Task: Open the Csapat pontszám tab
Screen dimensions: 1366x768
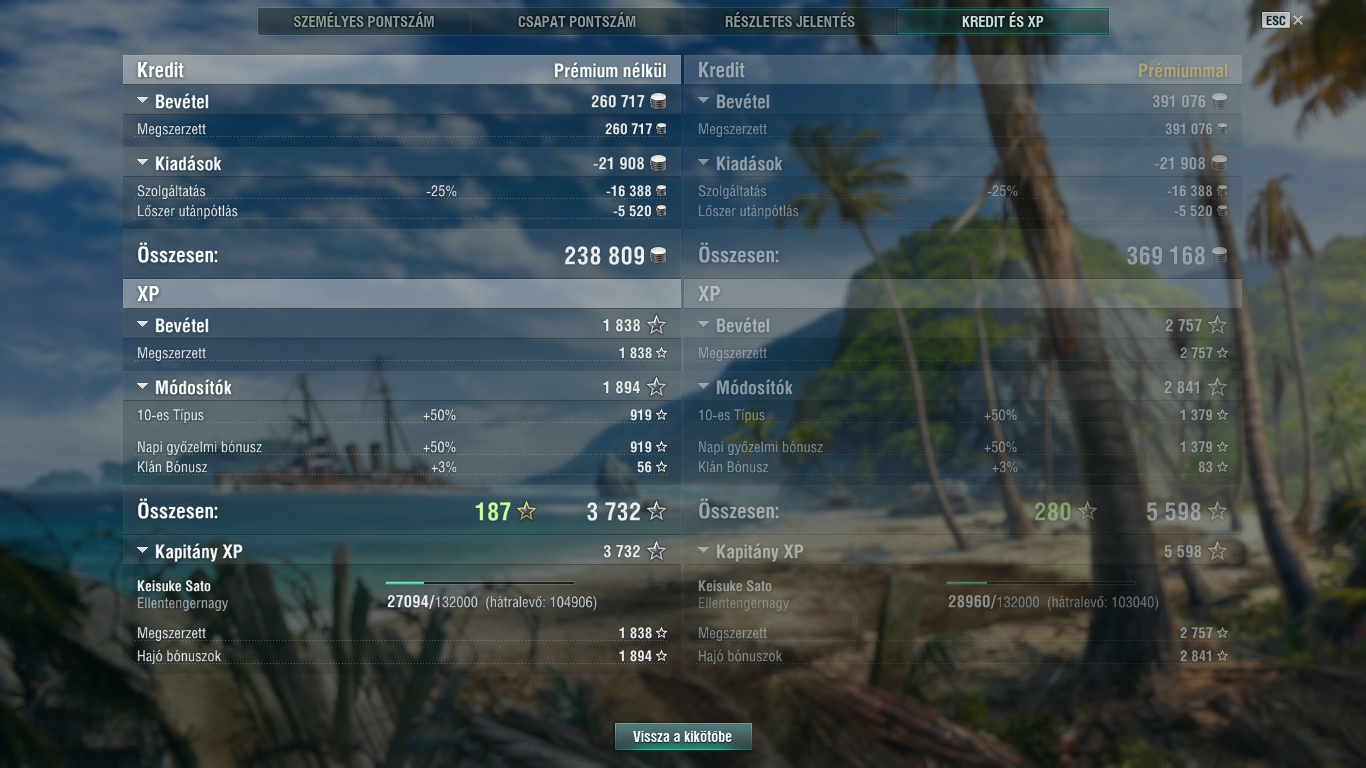Action: tap(577, 21)
